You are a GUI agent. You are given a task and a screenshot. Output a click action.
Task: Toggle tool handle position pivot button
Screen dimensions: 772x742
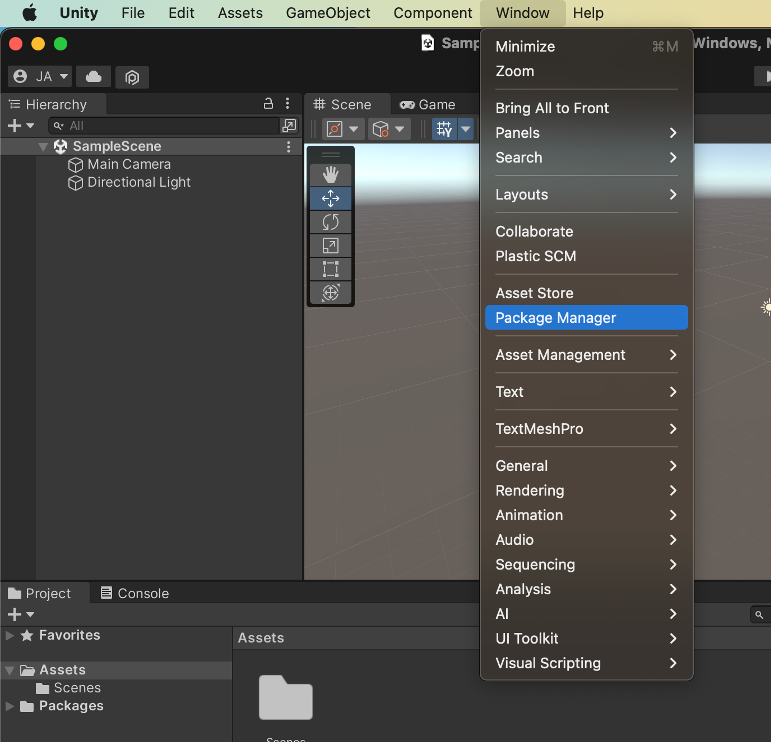tap(334, 129)
